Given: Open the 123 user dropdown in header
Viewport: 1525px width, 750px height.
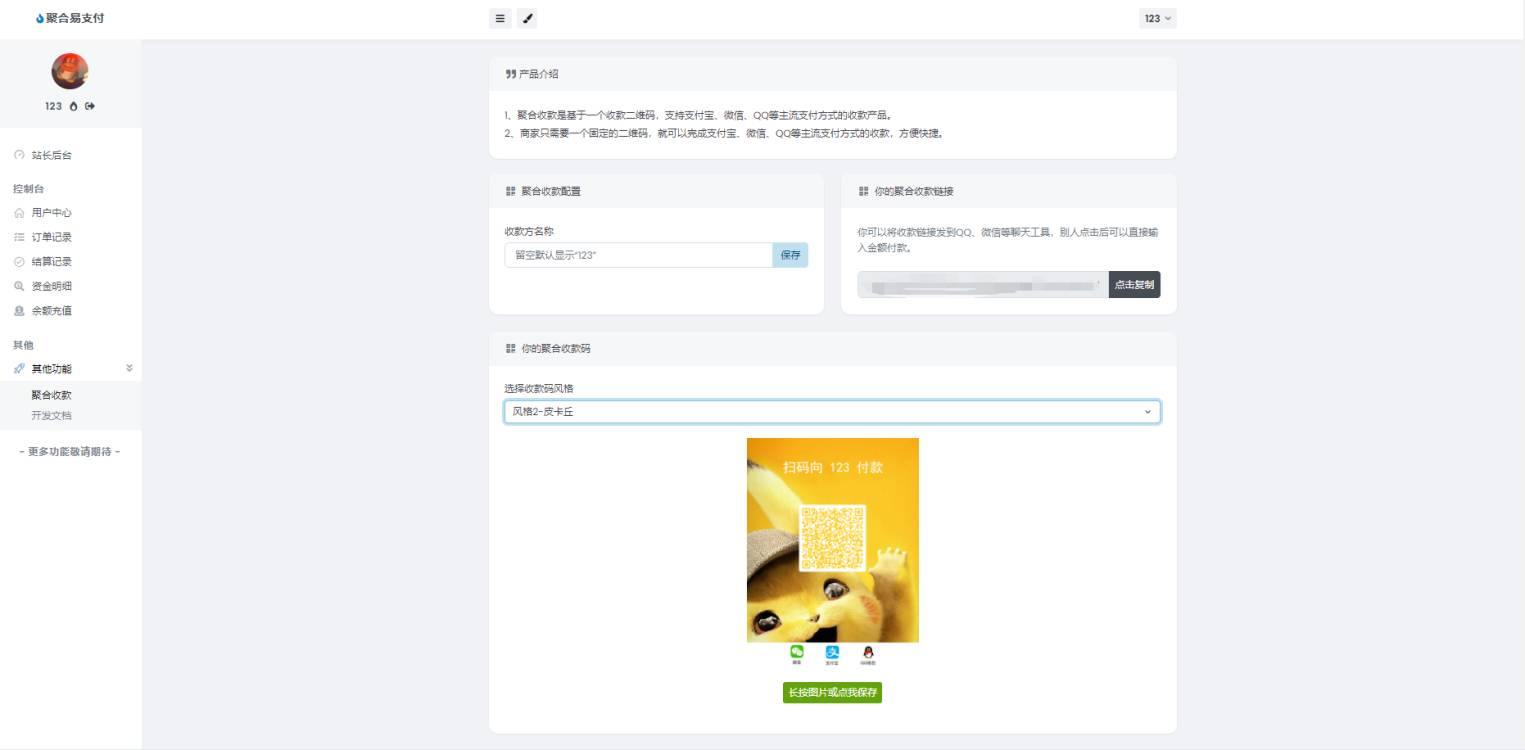Looking at the screenshot, I should click(x=1157, y=18).
